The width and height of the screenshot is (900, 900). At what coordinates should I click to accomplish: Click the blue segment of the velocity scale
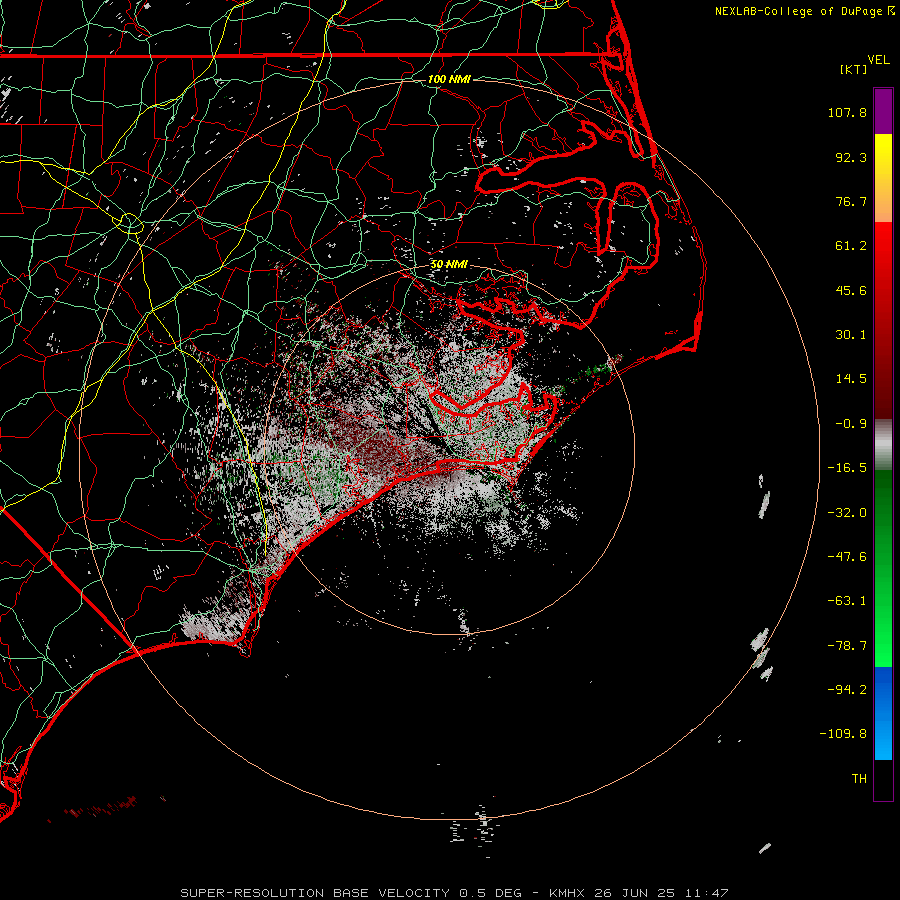pyautogui.click(x=883, y=713)
